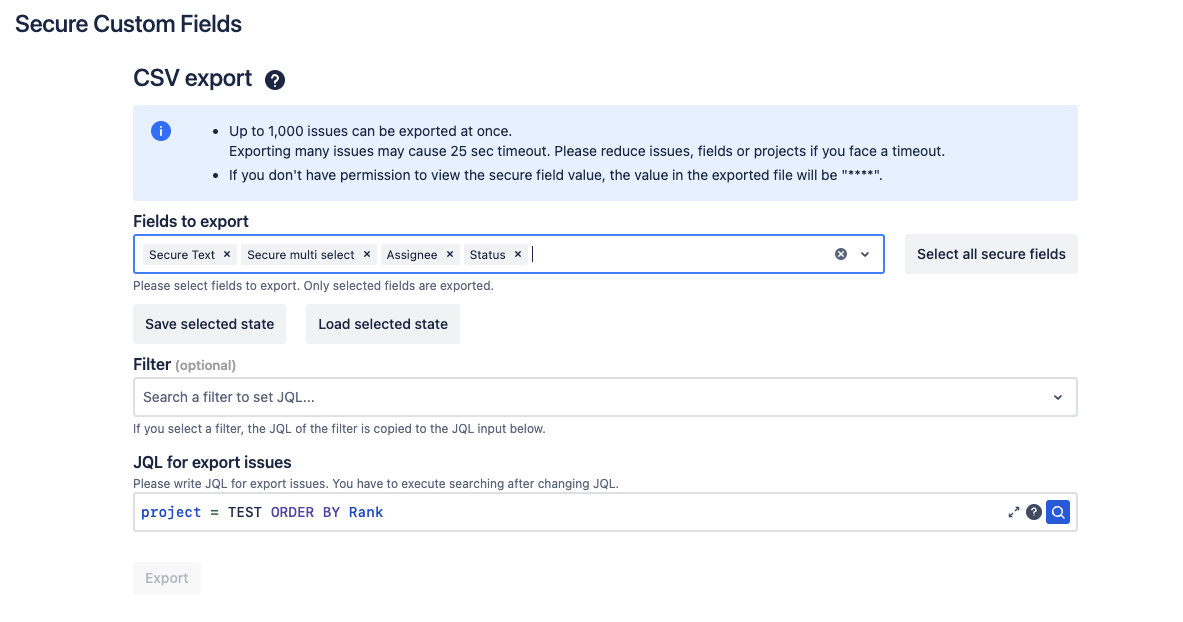Click the Secure Custom Fields page title
1183x622 pixels.
[128, 24]
